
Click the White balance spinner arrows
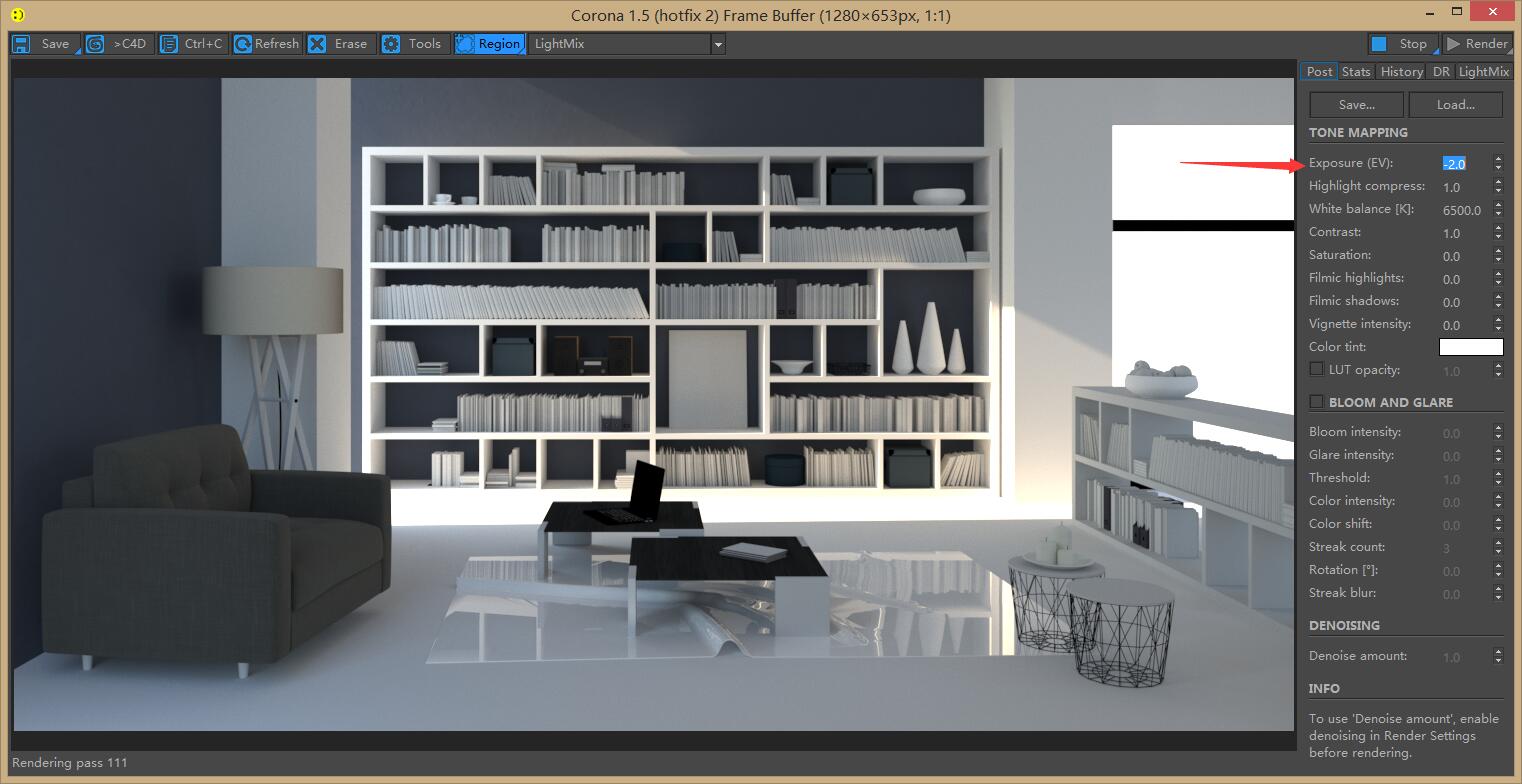click(x=1498, y=210)
